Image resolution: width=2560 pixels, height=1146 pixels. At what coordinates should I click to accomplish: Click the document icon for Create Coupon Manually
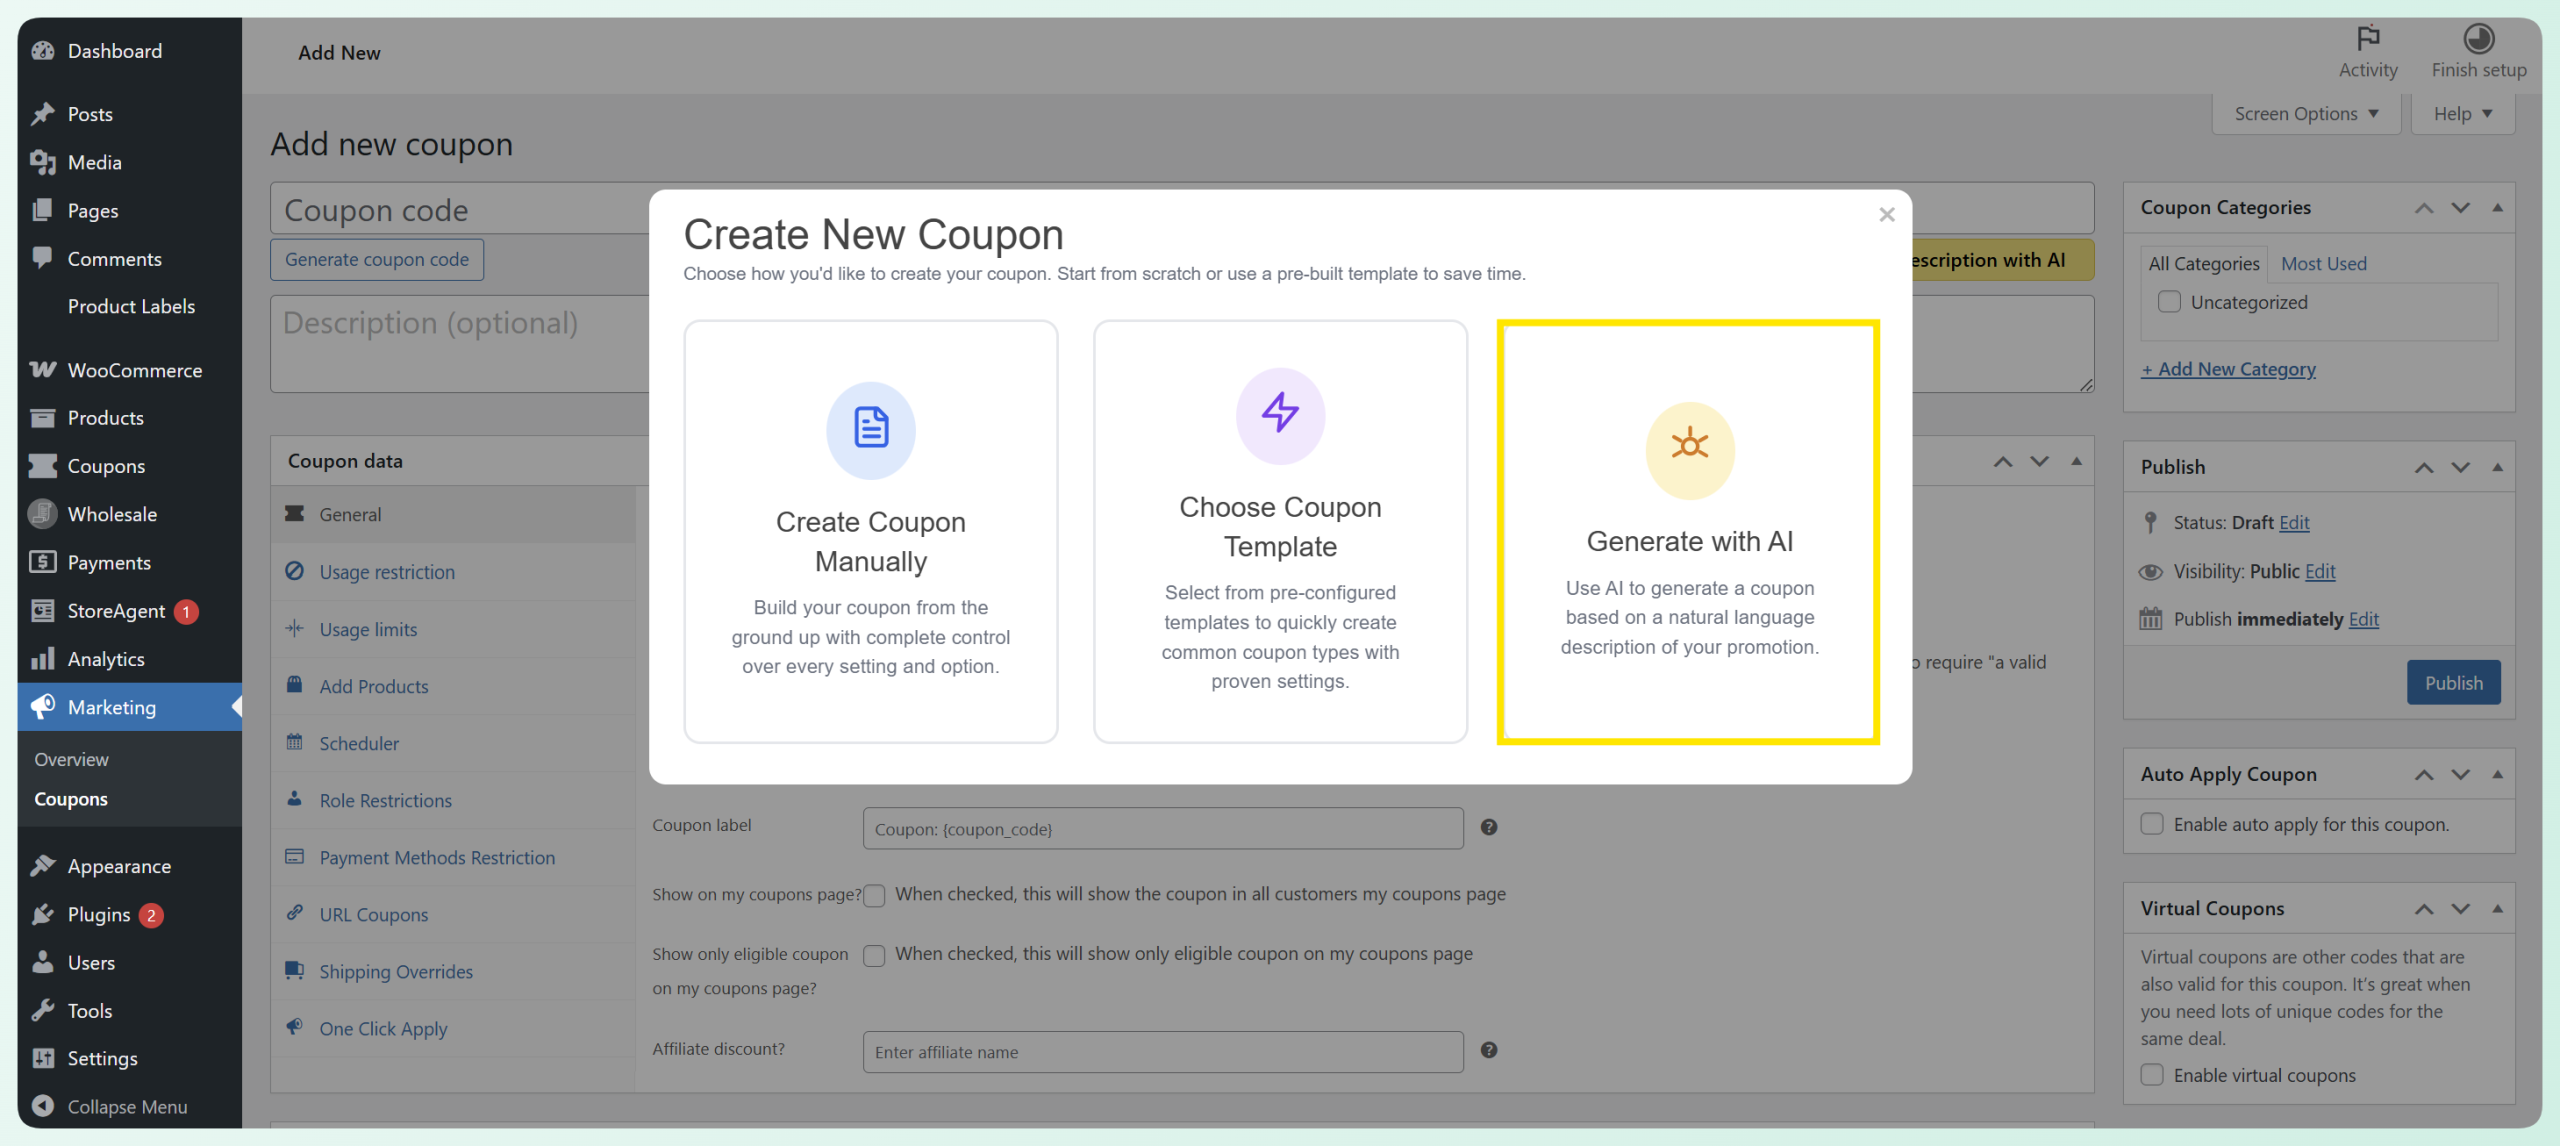tap(870, 428)
